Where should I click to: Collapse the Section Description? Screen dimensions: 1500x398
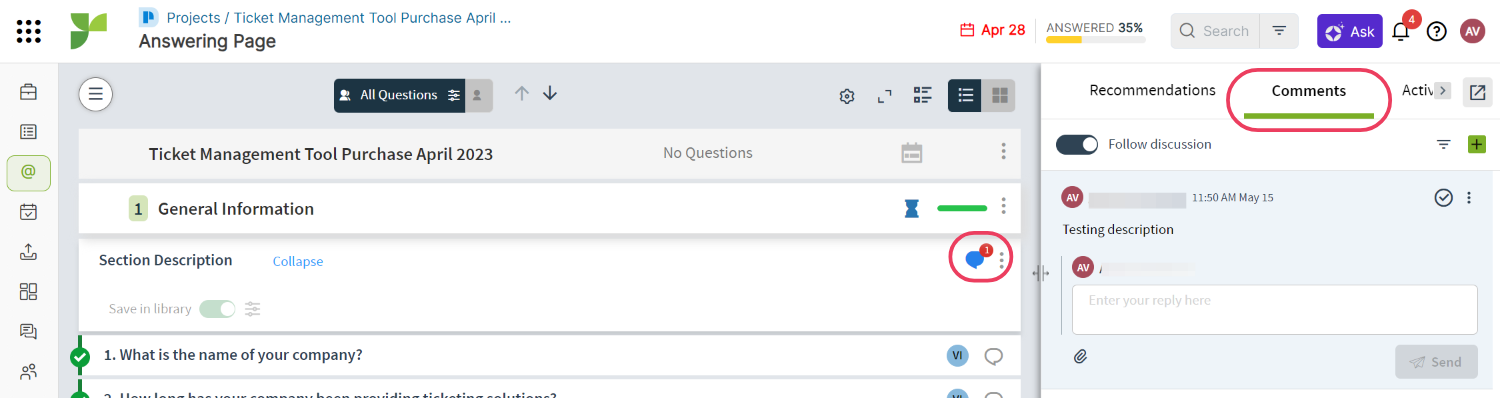point(298,261)
